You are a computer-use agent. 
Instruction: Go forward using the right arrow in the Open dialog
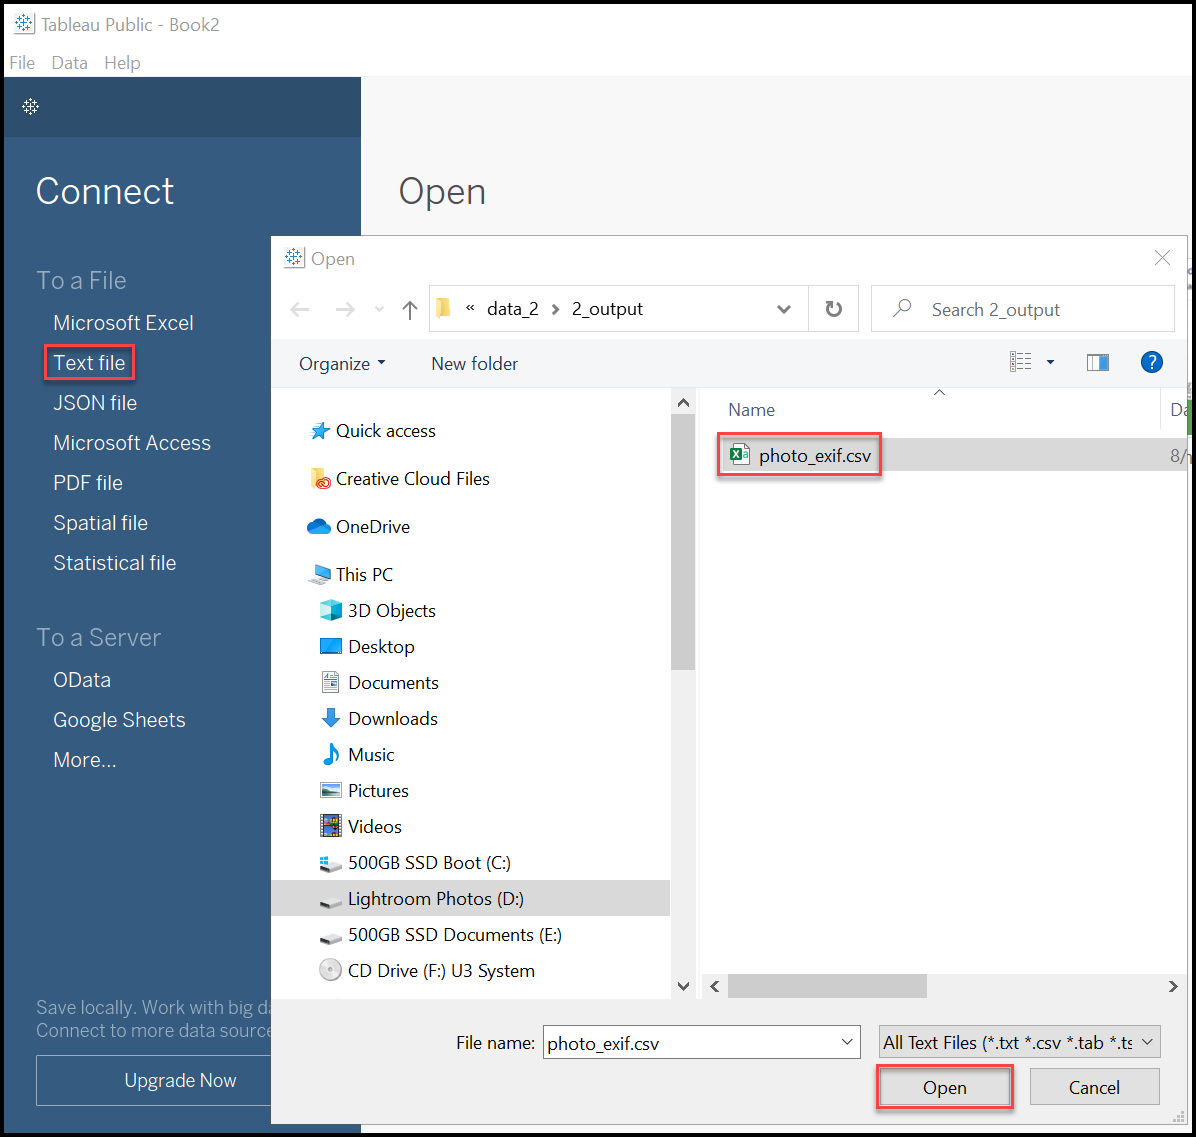tap(345, 309)
